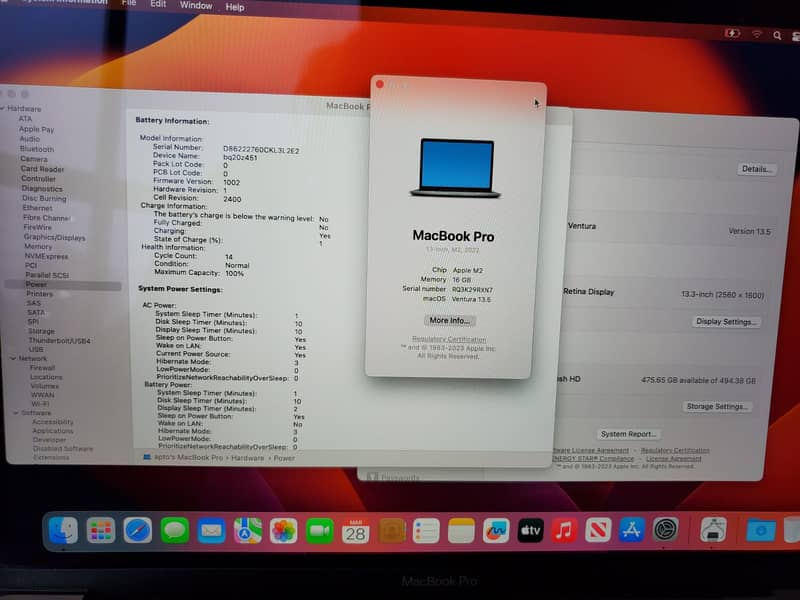Open the Help menu

pyautogui.click(x=235, y=7)
